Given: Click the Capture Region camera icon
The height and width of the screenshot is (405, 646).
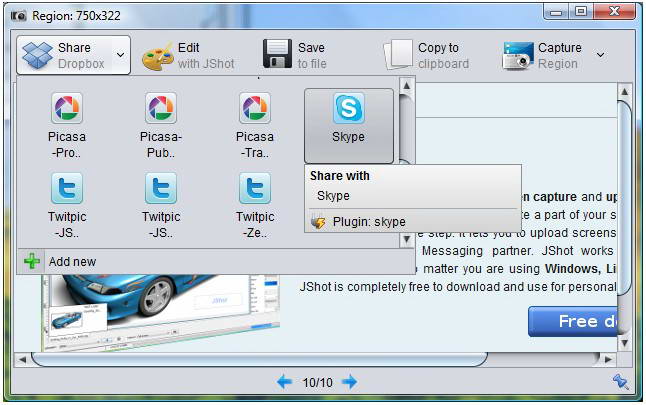Looking at the screenshot, I should [518, 56].
